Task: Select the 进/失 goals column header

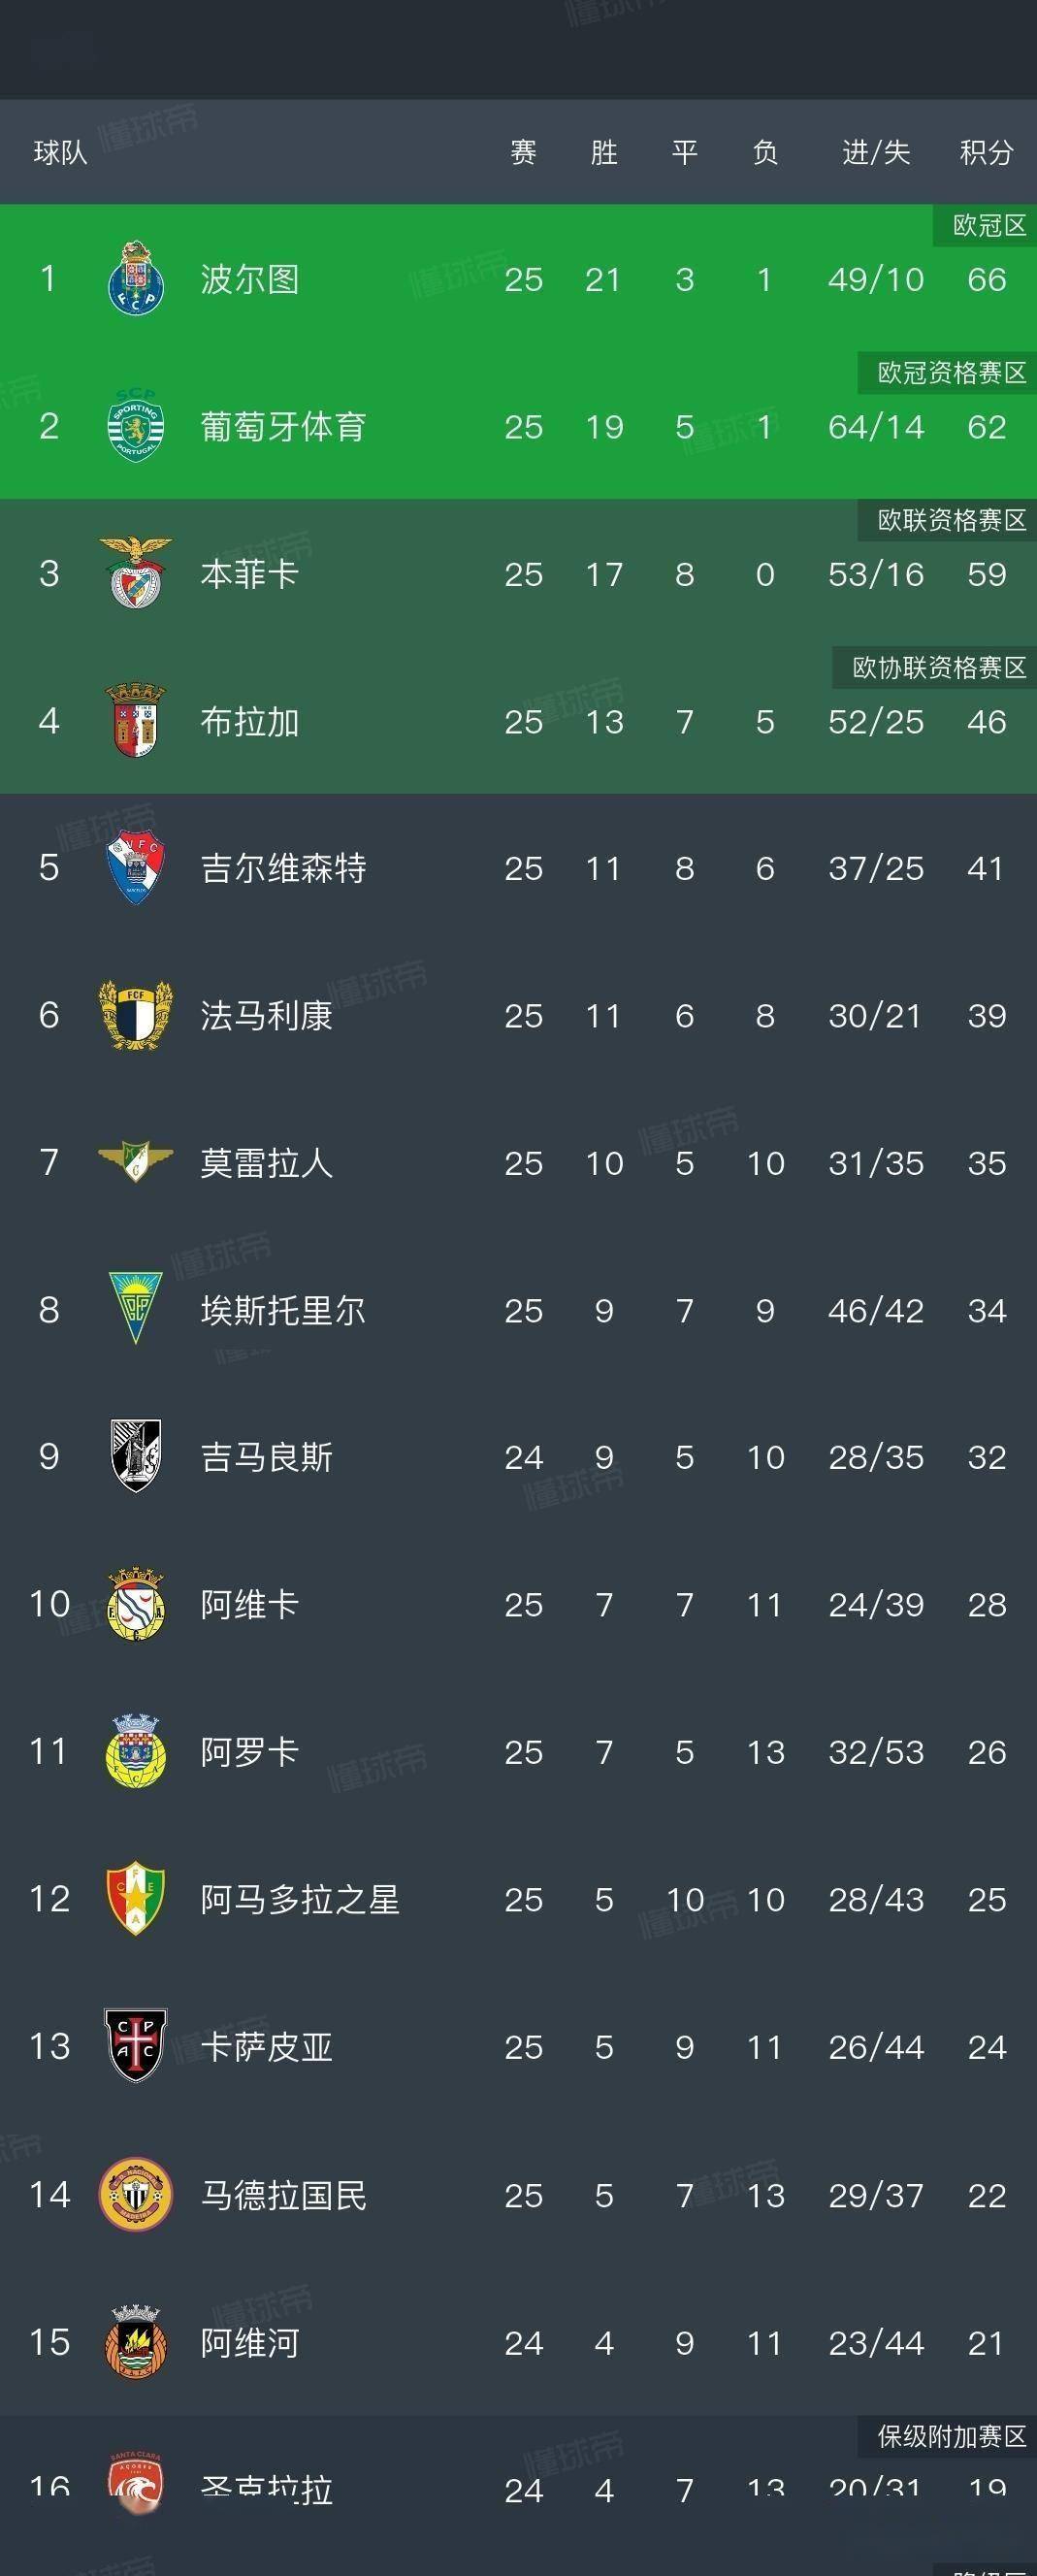Action: tap(876, 153)
